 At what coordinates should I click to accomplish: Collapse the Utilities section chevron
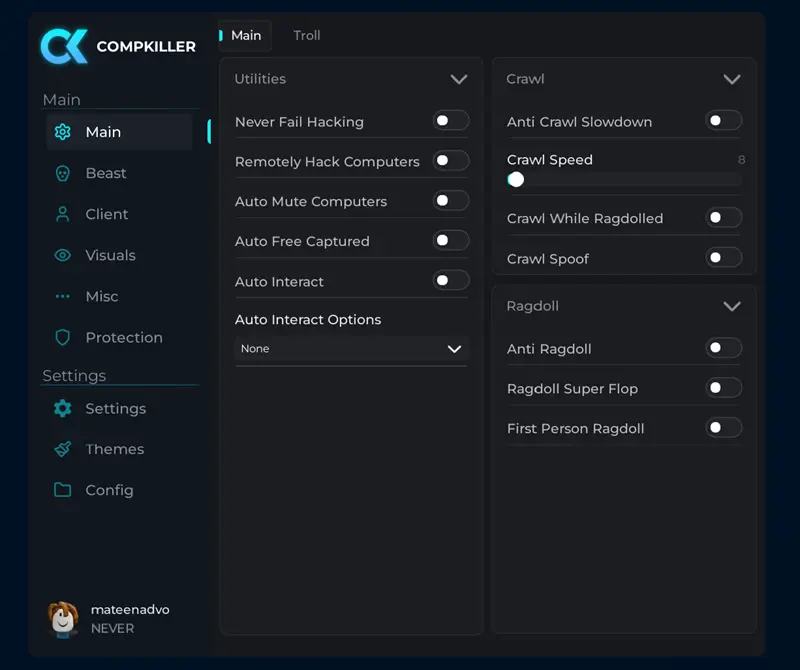coord(459,79)
